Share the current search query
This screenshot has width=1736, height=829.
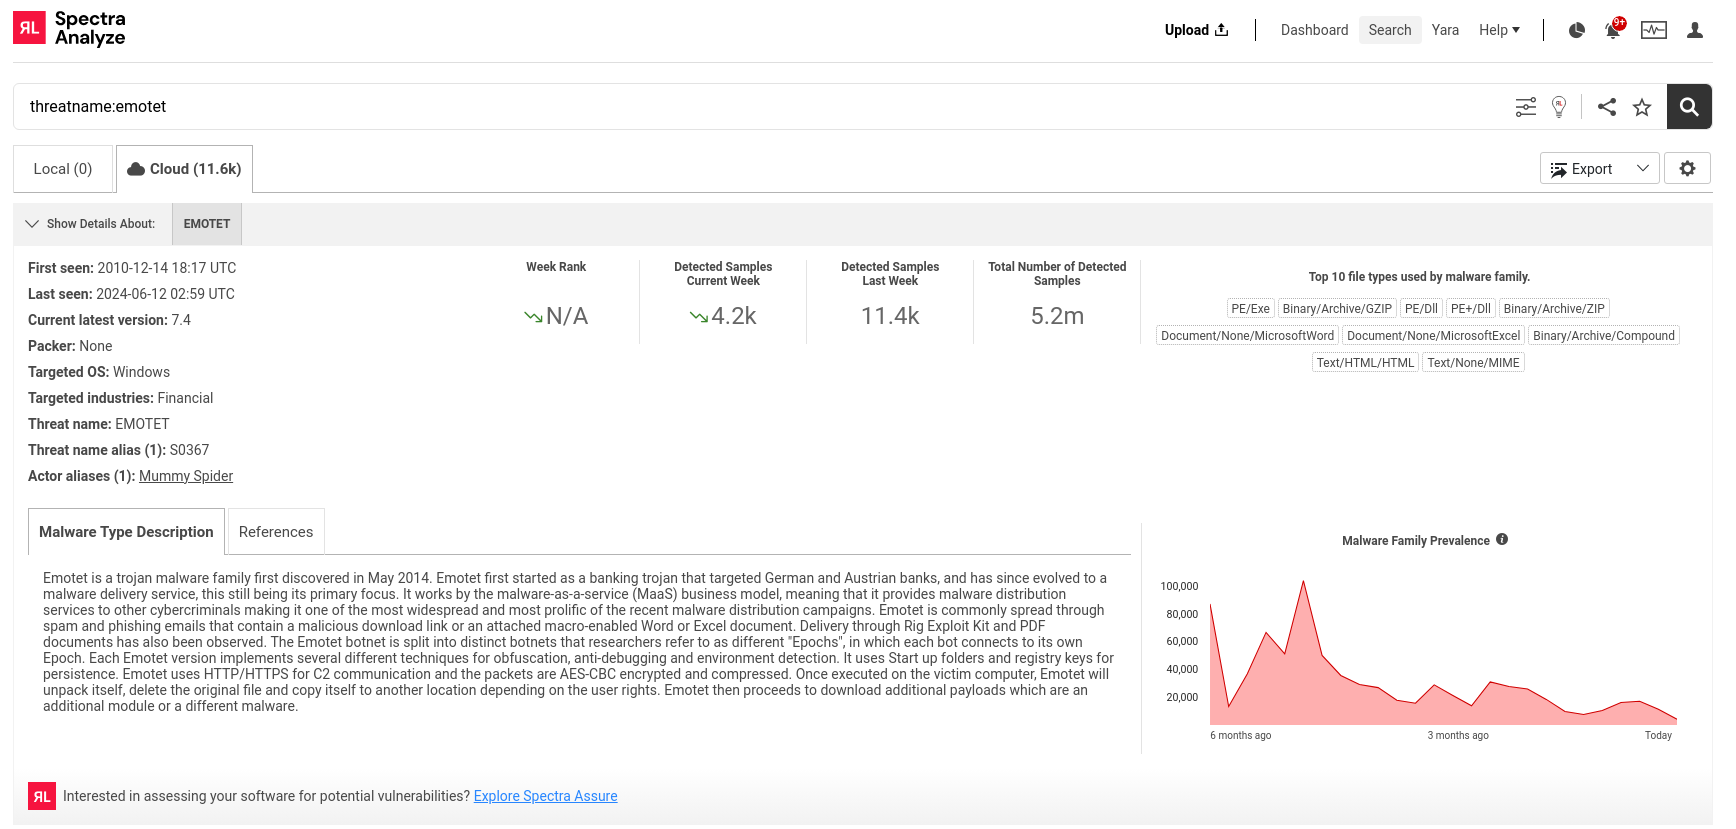(1607, 107)
